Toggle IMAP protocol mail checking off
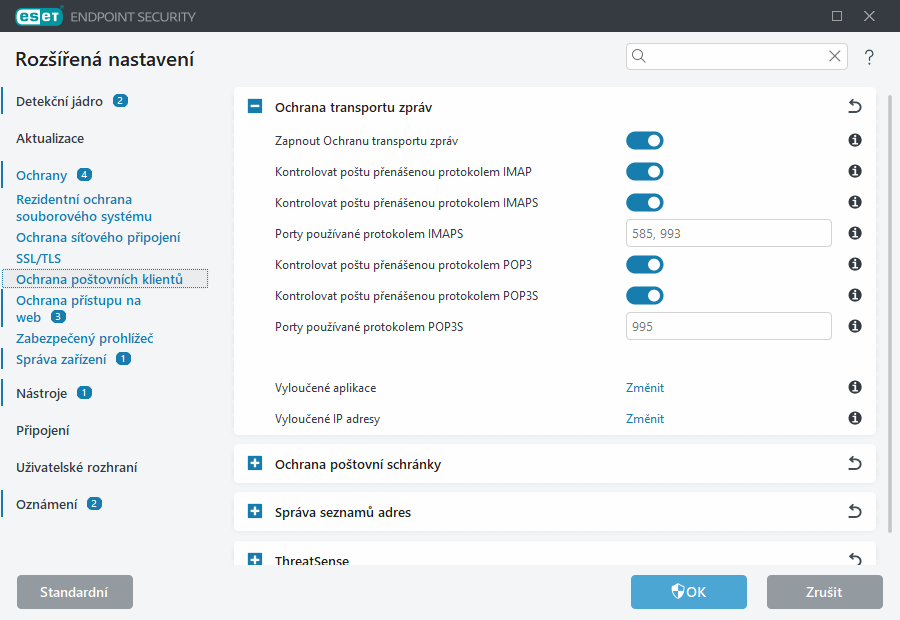900x620 pixels. coord(645,172)
